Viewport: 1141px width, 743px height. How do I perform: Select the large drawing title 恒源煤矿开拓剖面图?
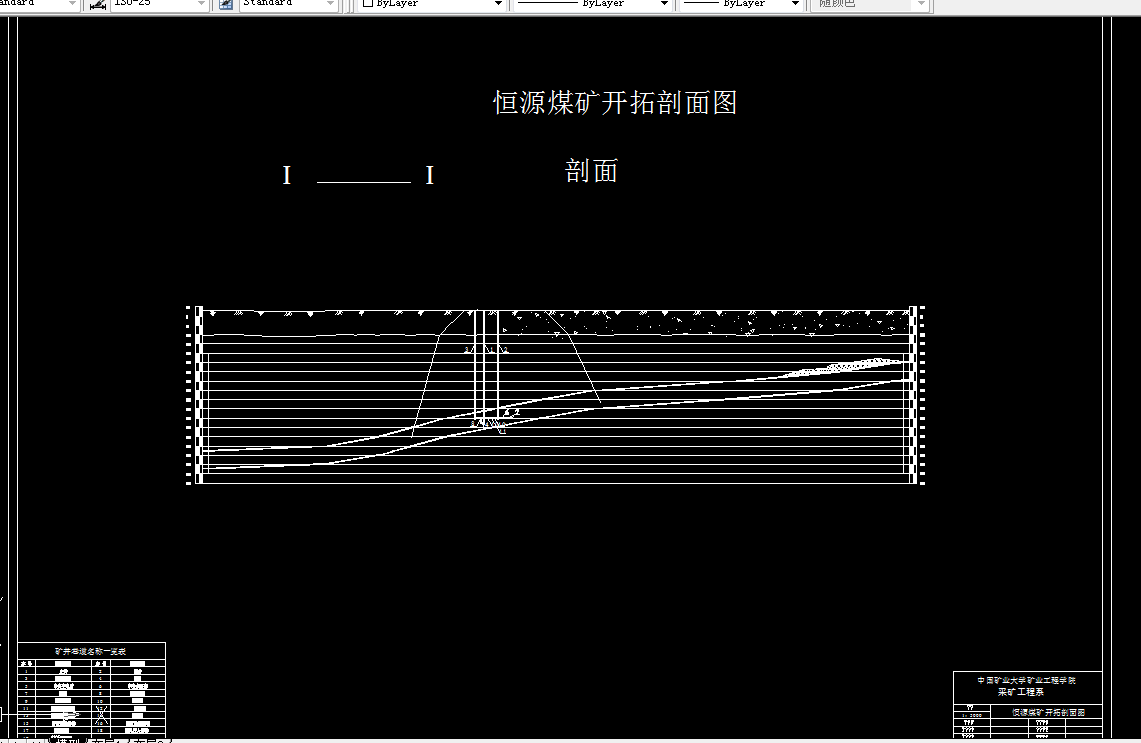[x=616, y=103]
